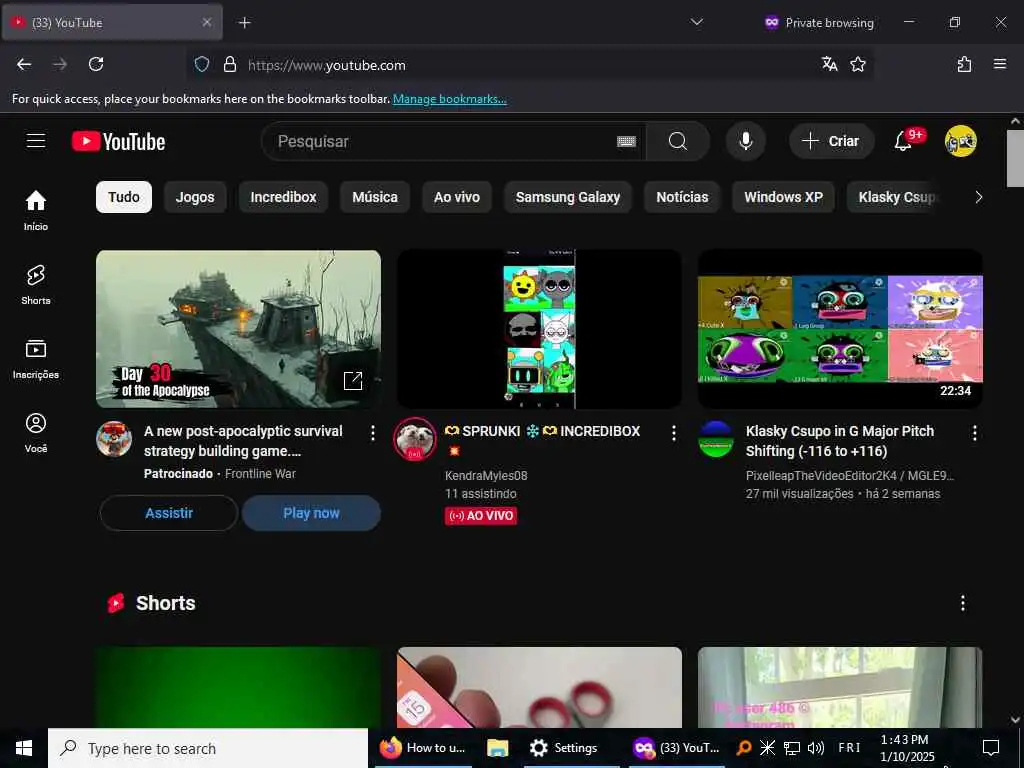Open Frontline War advertiser avatar
This screenshot has width=1024, height=768.
click(x=114, y=439)
